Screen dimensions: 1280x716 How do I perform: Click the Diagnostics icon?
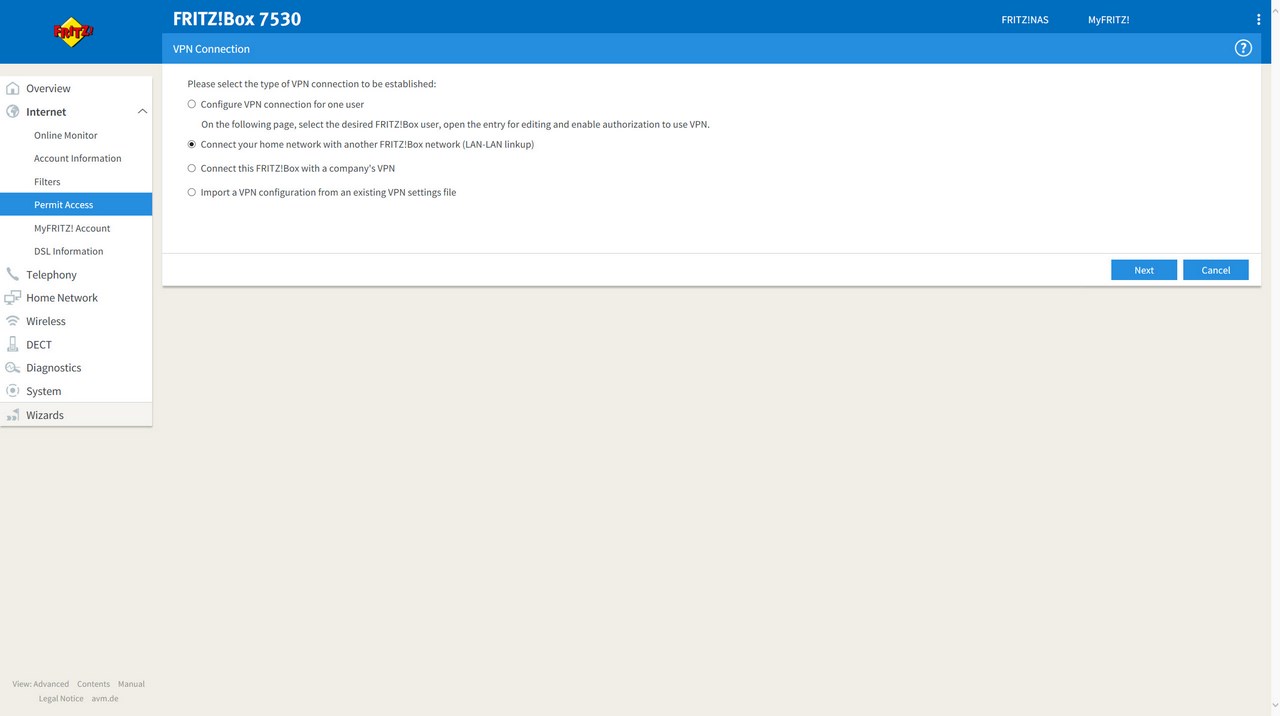pyautogui.click(x=13, y=368)
